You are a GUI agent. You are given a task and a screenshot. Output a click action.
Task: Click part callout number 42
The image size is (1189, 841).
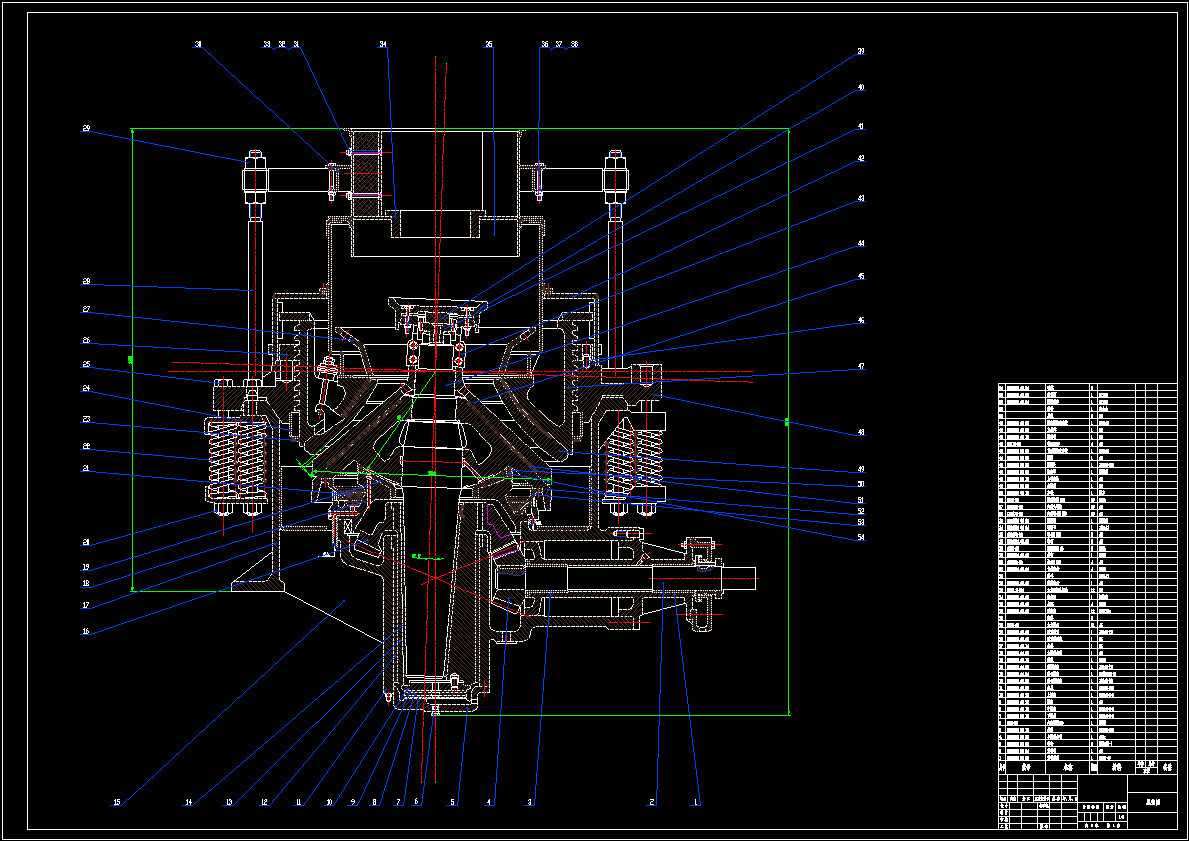pos(861,159)
